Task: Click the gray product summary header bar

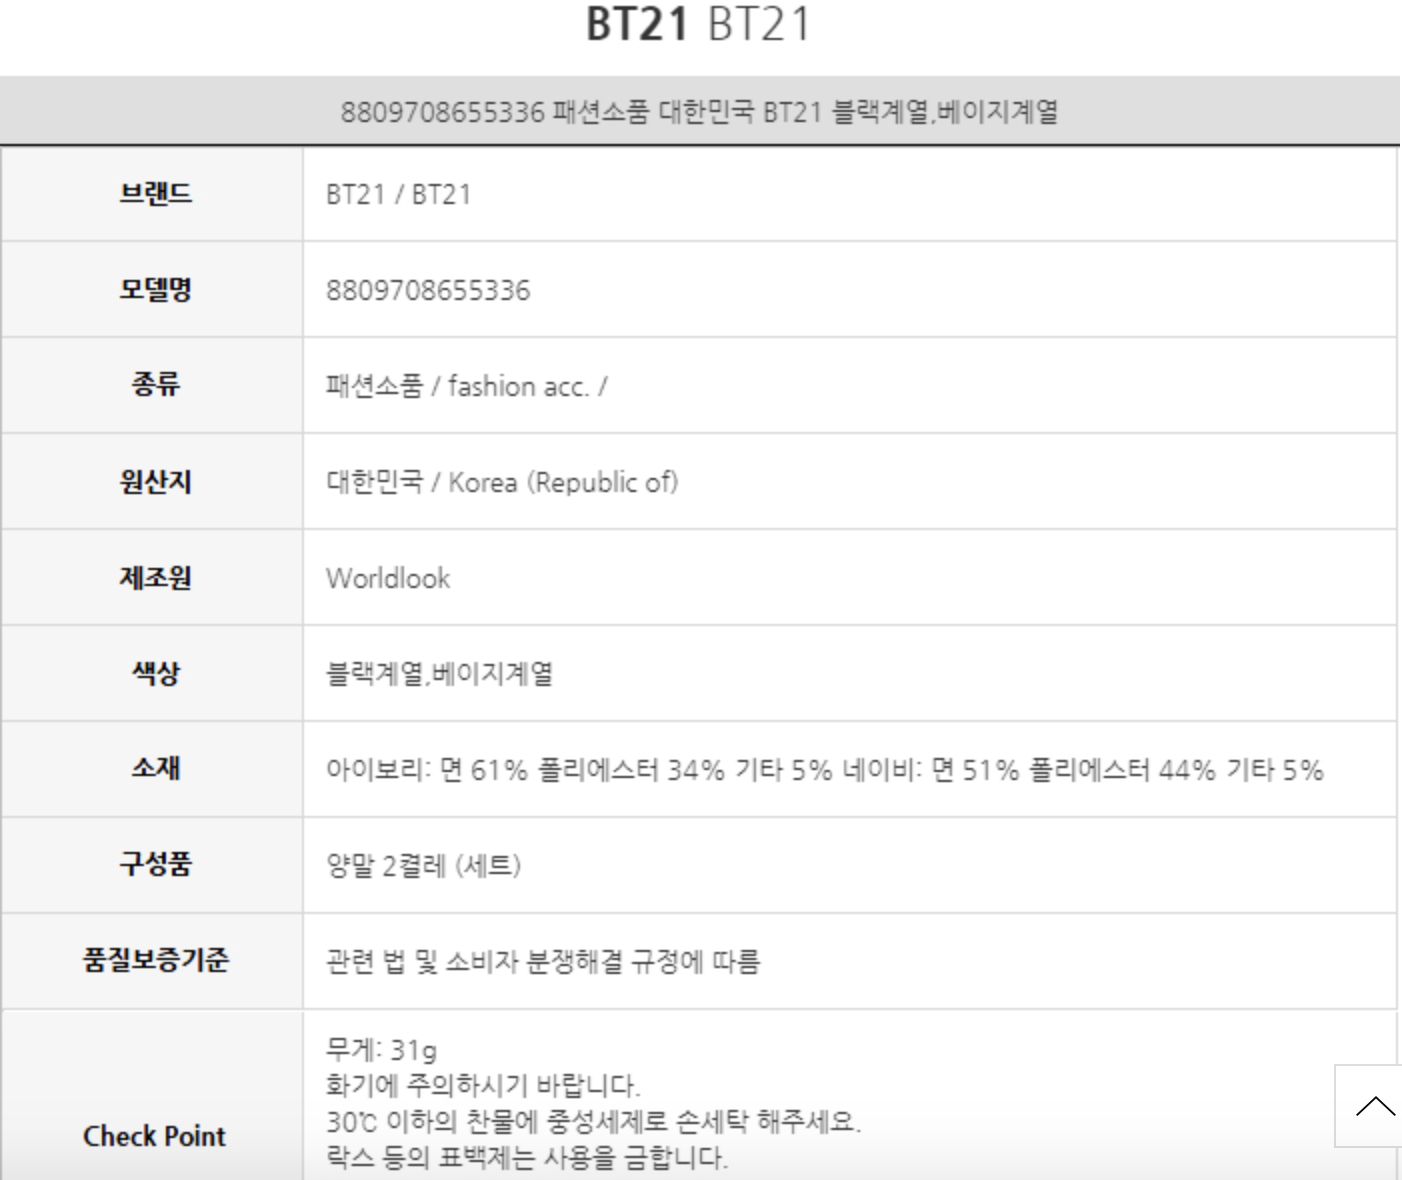Action: pyautogui.click(x=699, y=111)
